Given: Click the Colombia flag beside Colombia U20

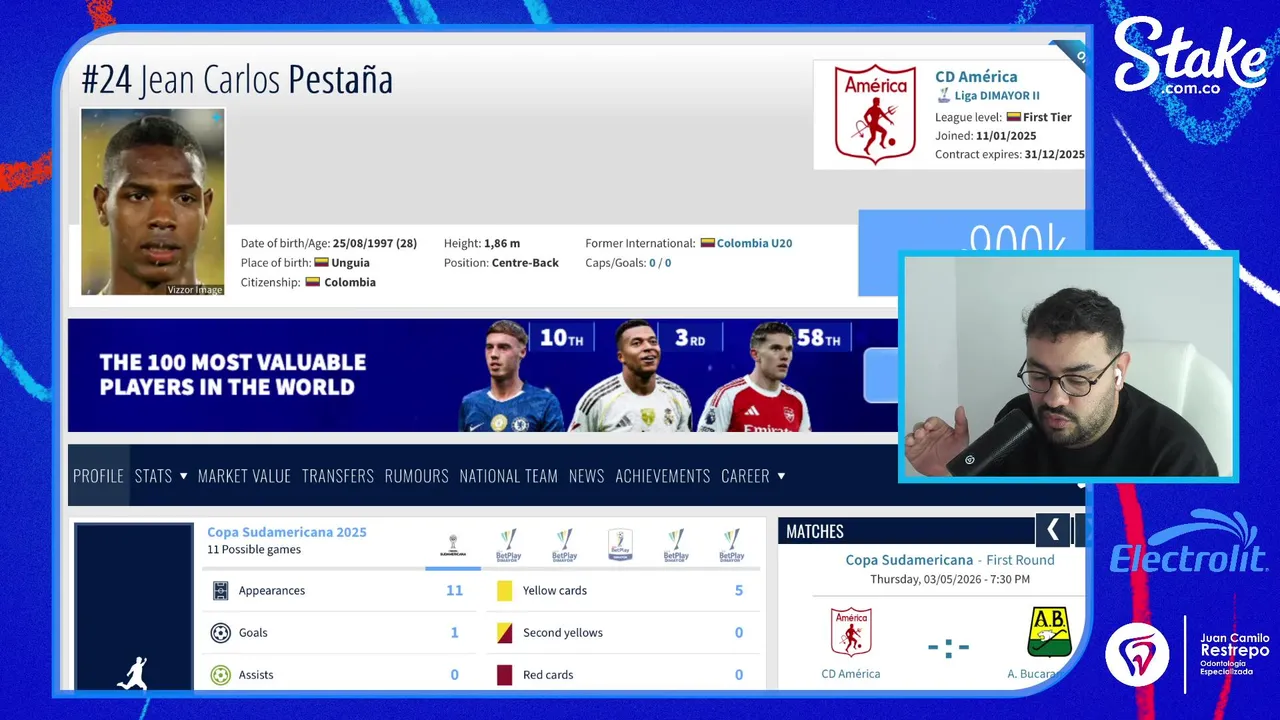Looking at the screenshot, I should tap(707, 243).
